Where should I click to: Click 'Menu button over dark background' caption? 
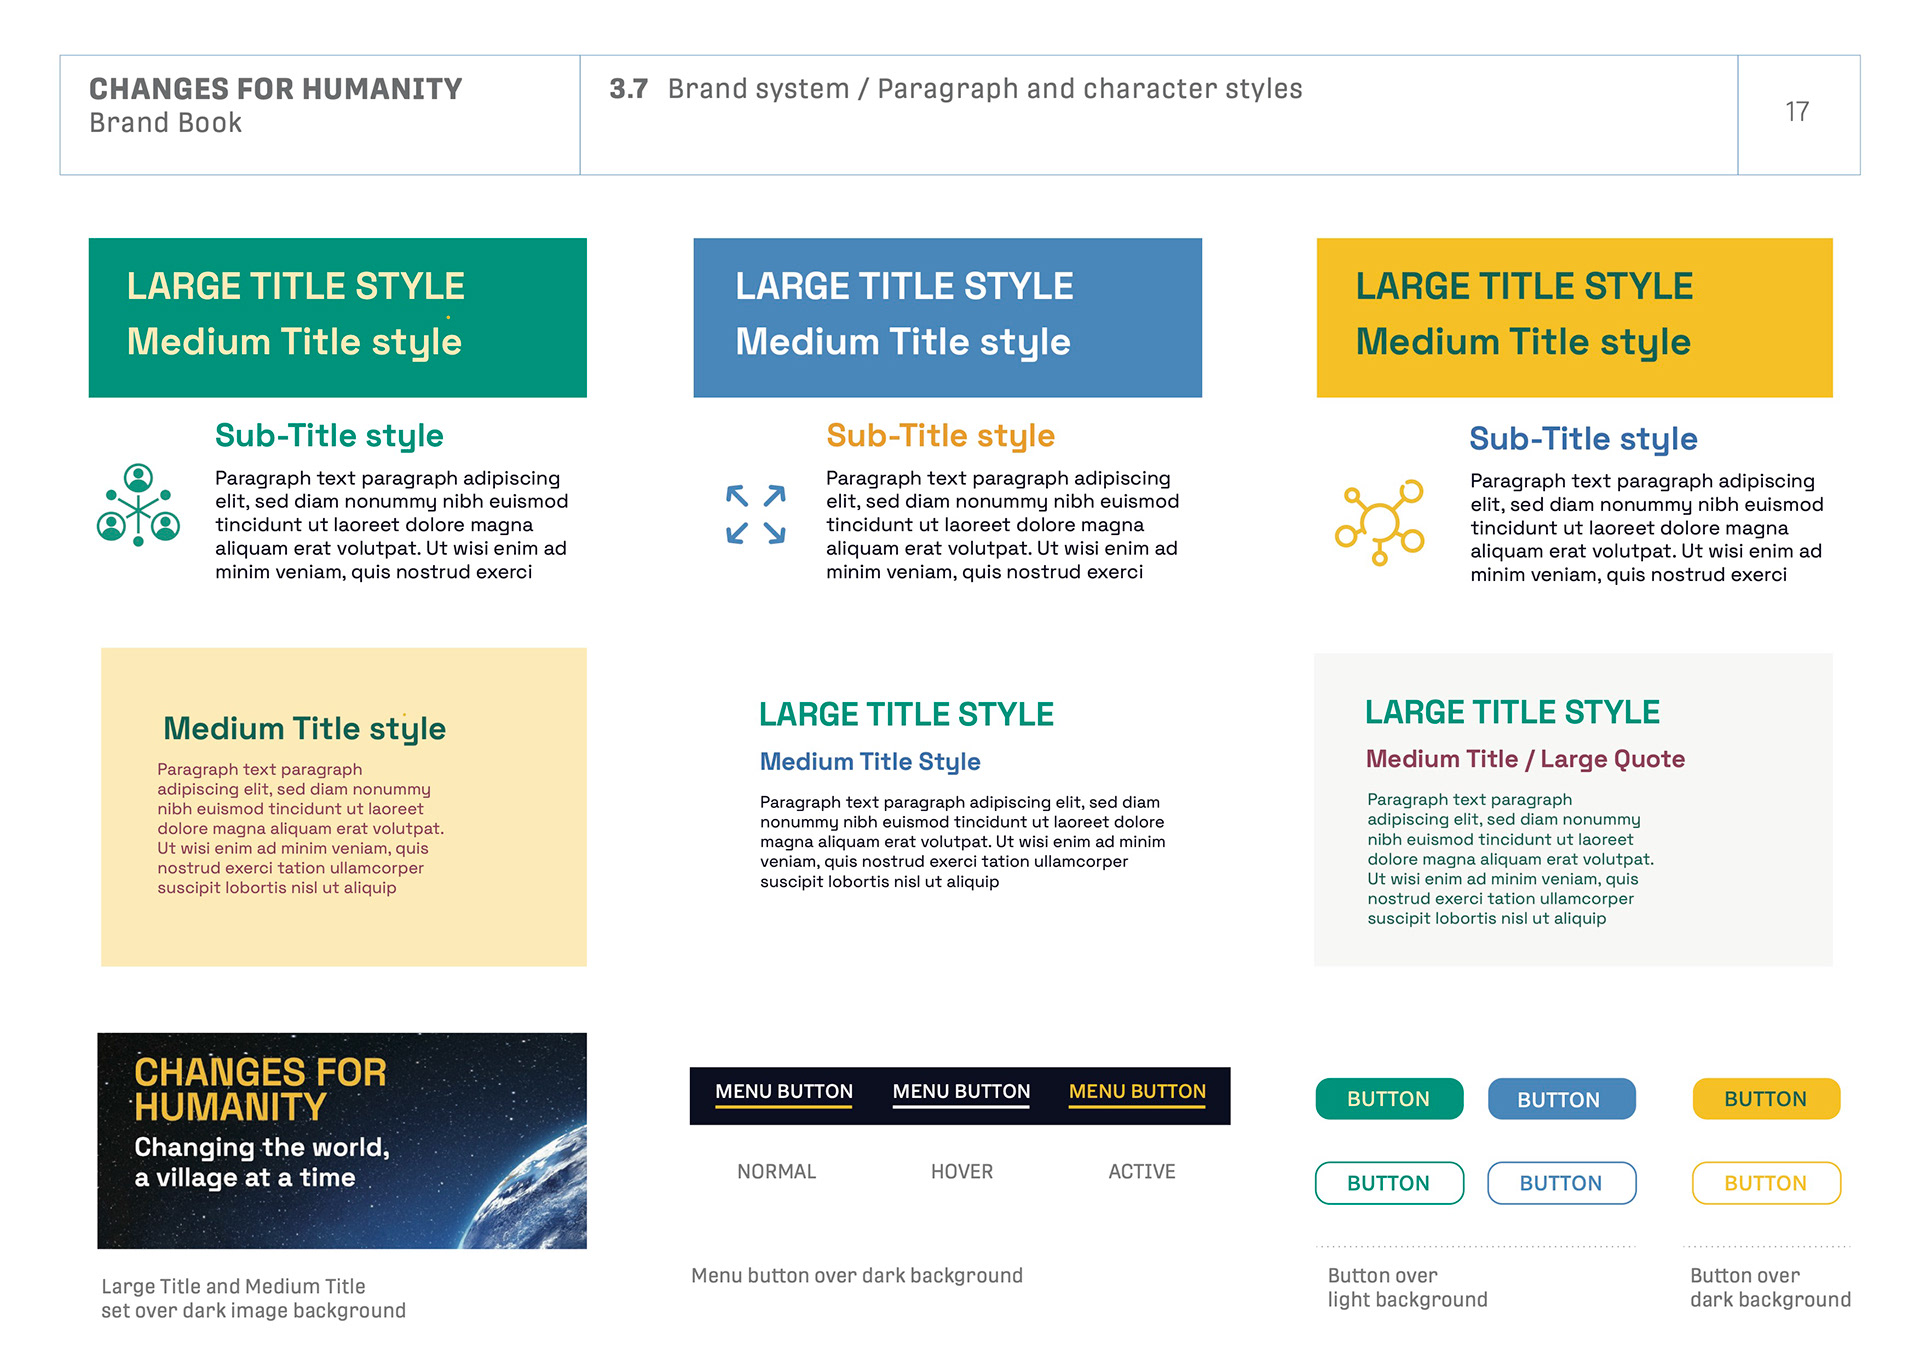pos(857,1276)
